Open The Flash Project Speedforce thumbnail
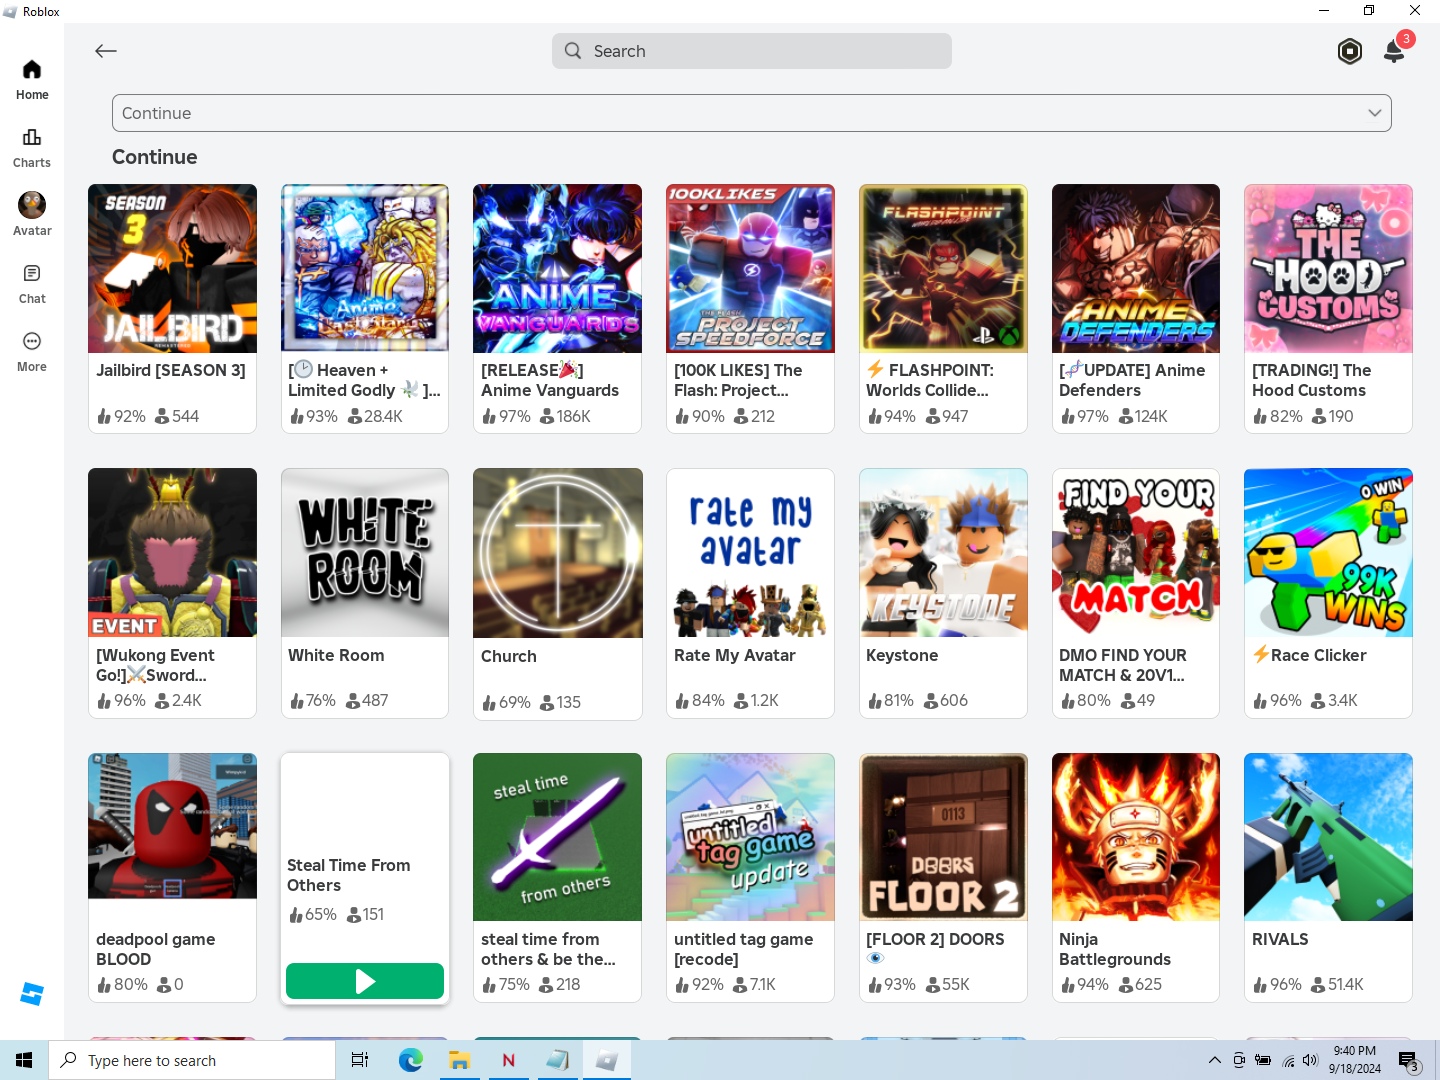This screenshot has height=1080, width=1440. point(750,268)
